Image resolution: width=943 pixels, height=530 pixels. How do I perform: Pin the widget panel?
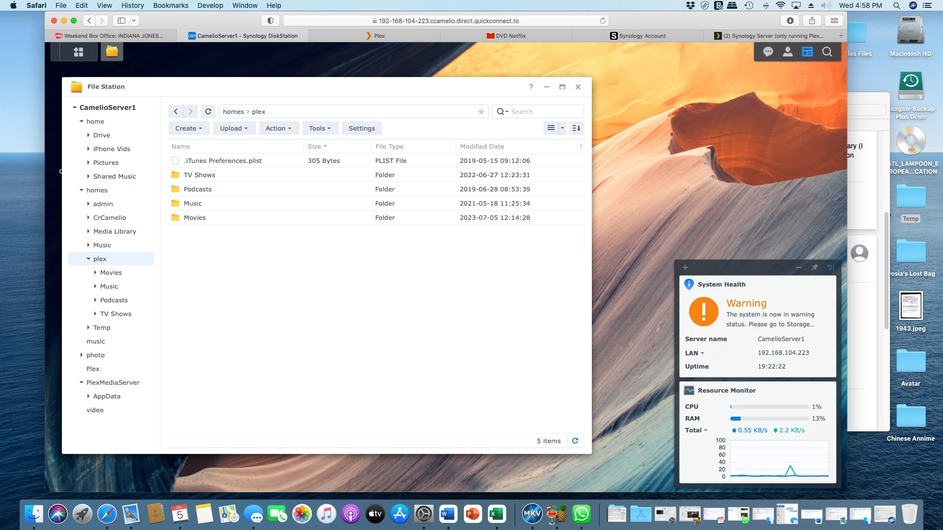tap(815, 267)
